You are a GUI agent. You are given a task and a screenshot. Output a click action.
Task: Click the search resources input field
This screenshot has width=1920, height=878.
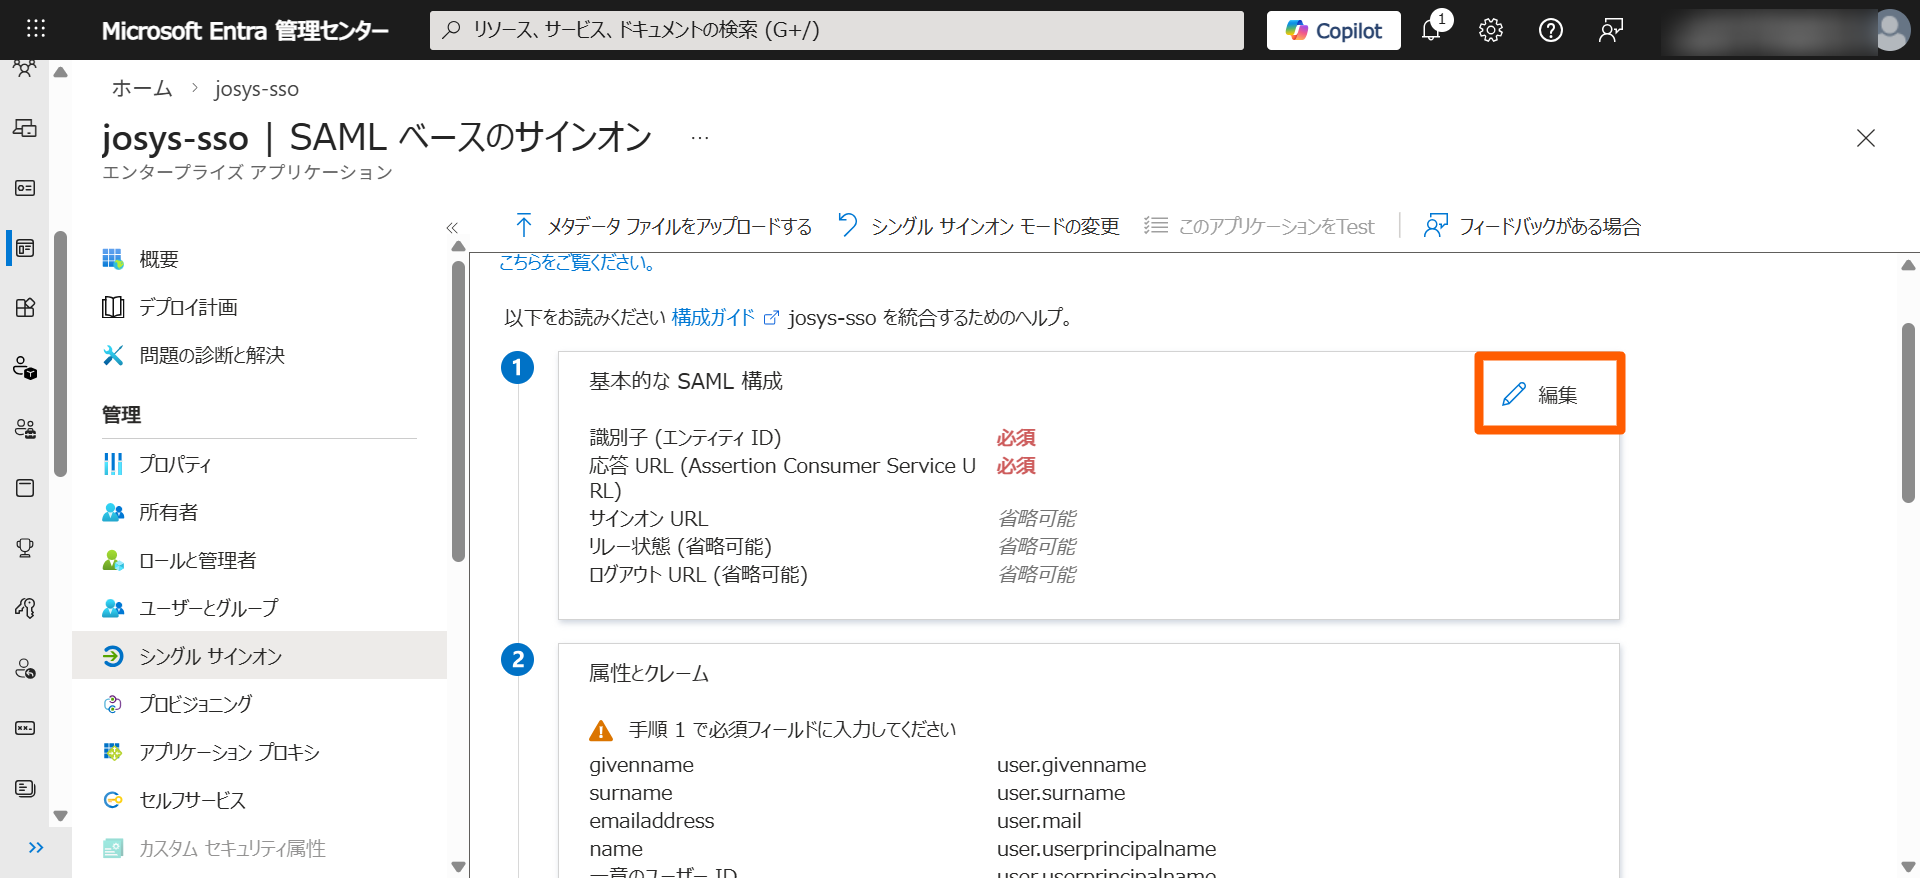(836, 30)
